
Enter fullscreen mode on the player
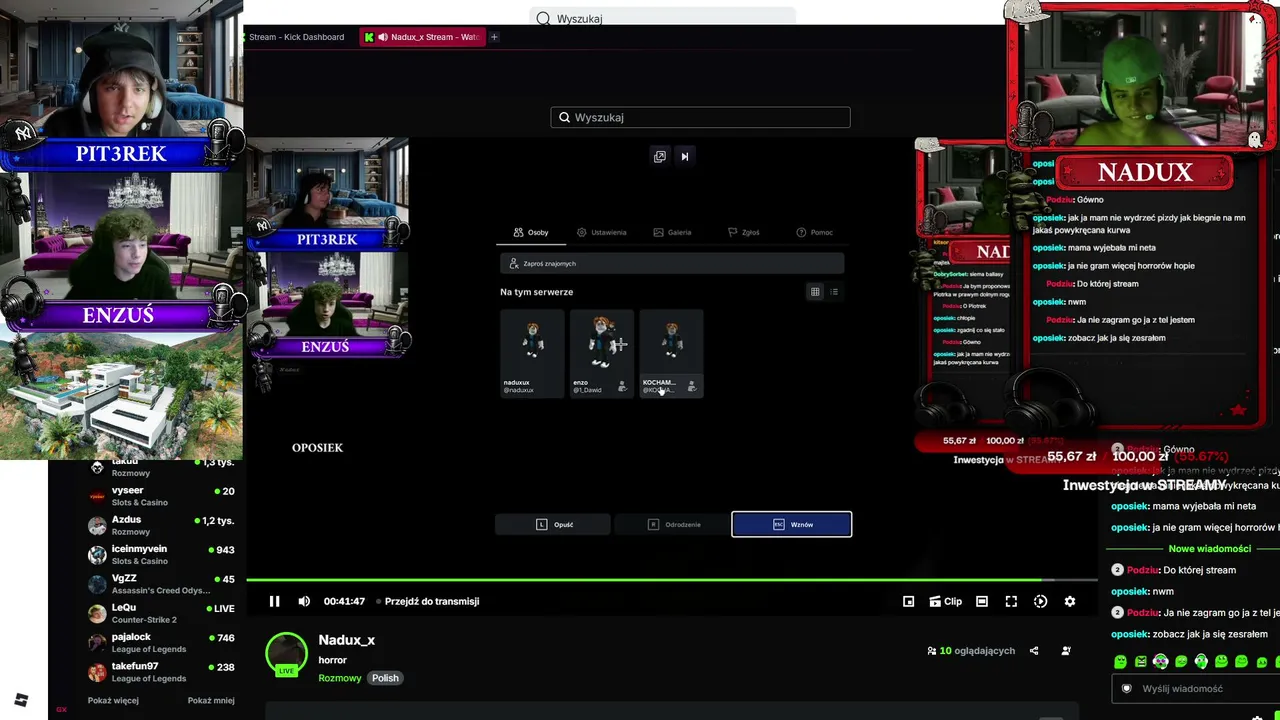[1011, 601]
